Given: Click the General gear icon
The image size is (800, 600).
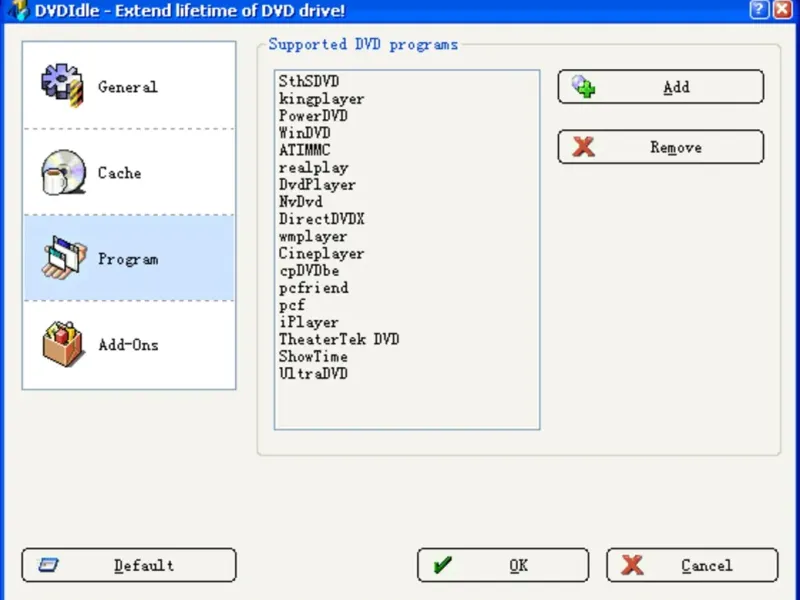Looking at the screenshot, I should tap(62, 85).
